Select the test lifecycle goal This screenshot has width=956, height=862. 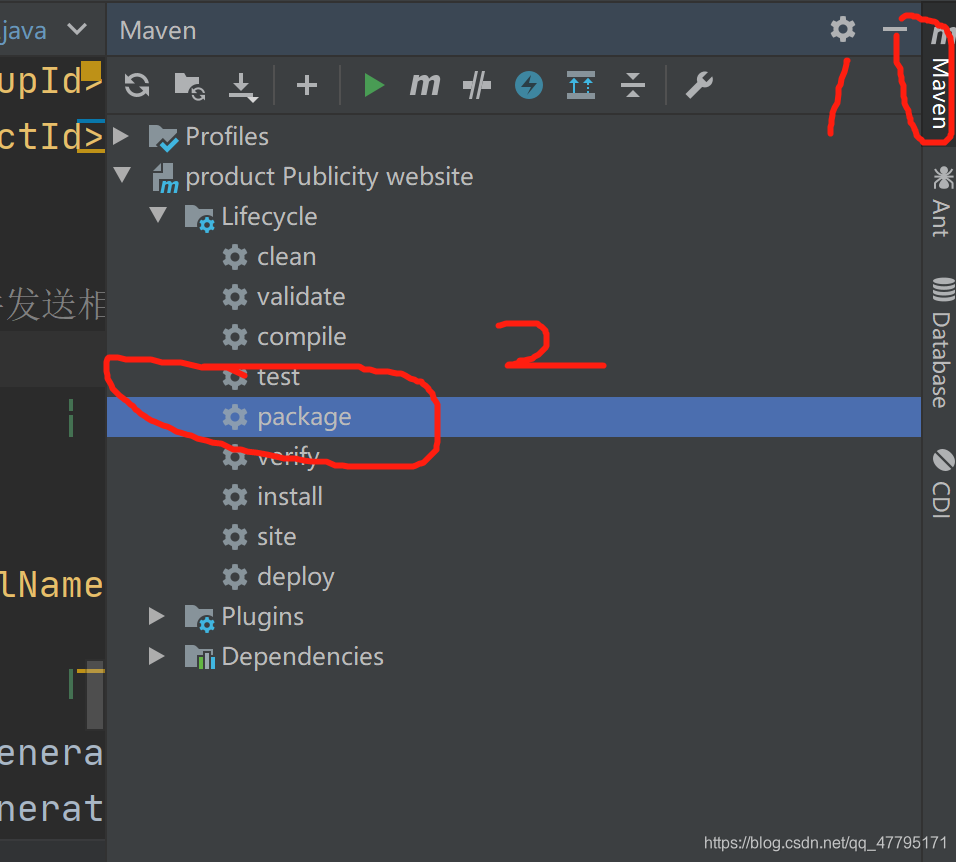point(279,377)
